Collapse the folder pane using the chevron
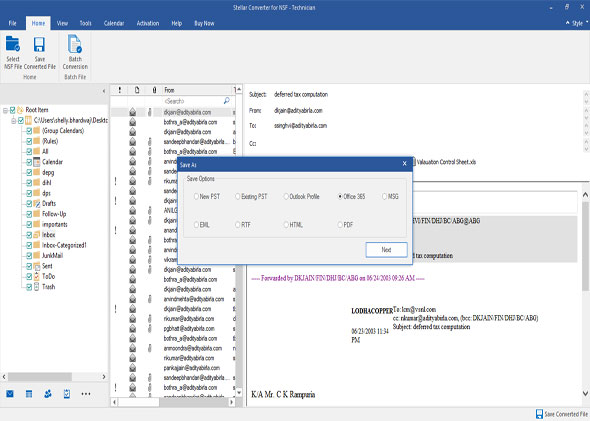590x421 pixels. click(x=104, y=91)
